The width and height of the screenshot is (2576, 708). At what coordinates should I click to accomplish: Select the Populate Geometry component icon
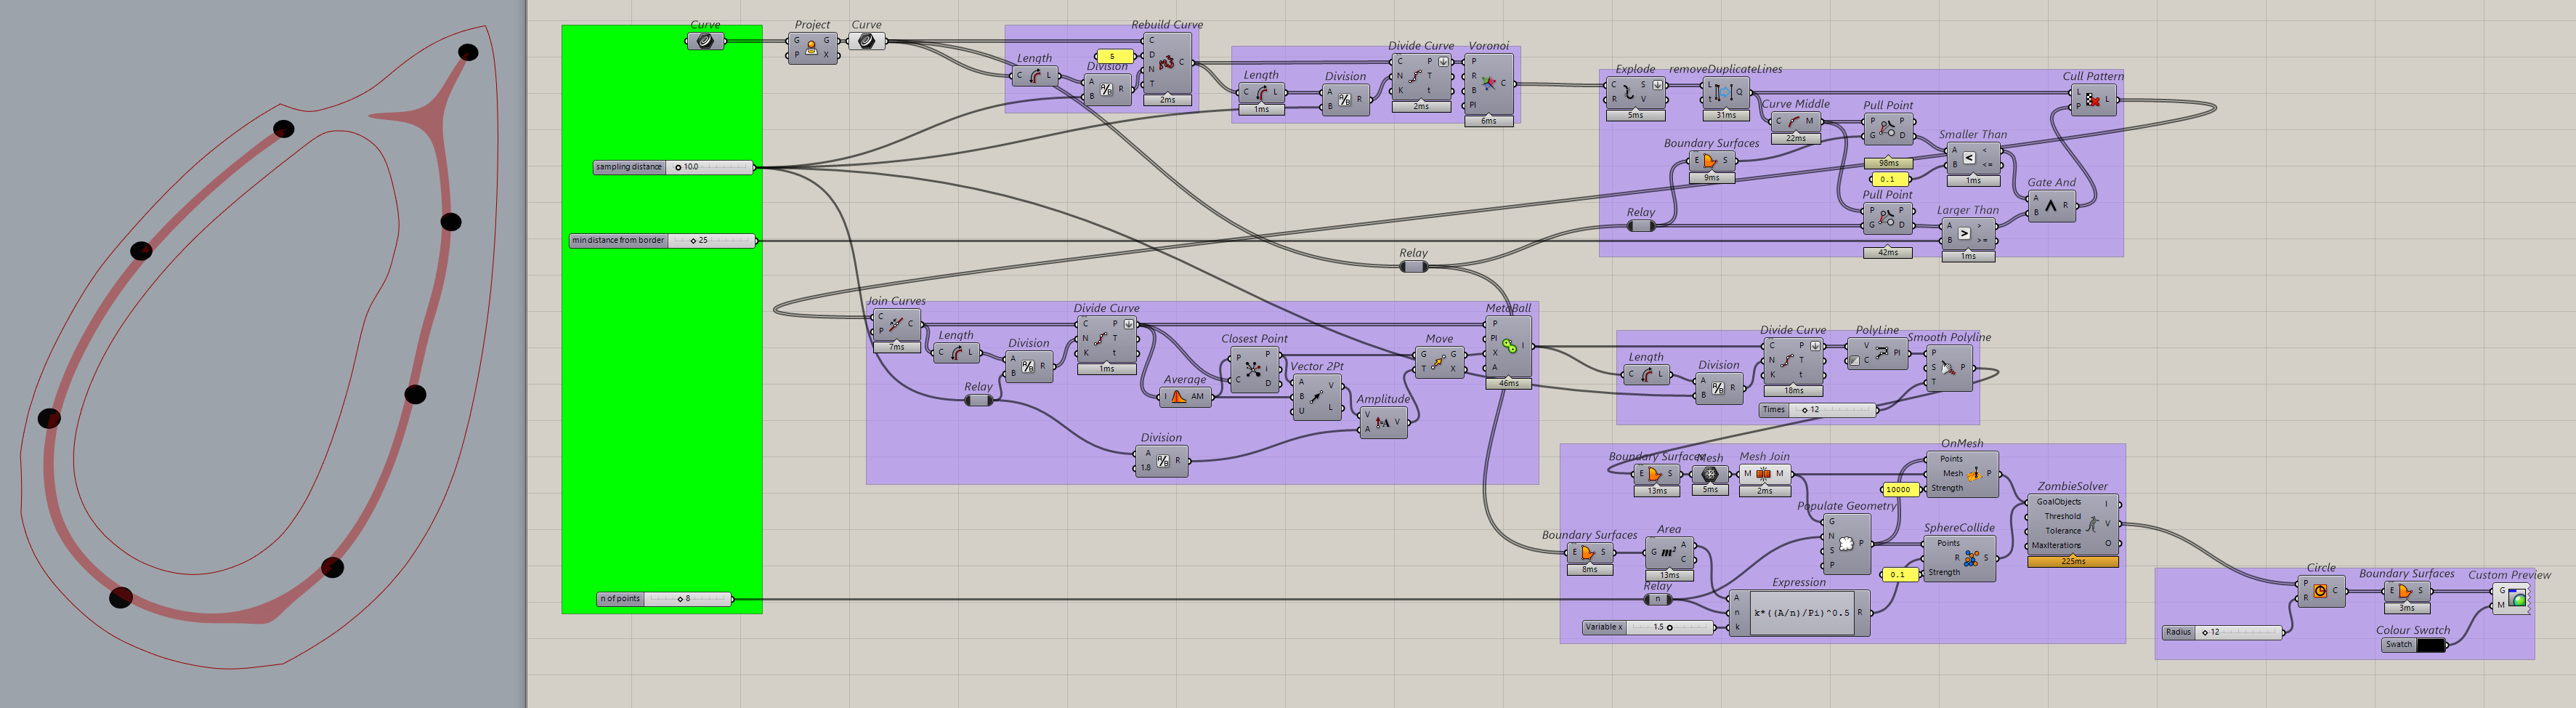pos(1846,543)
